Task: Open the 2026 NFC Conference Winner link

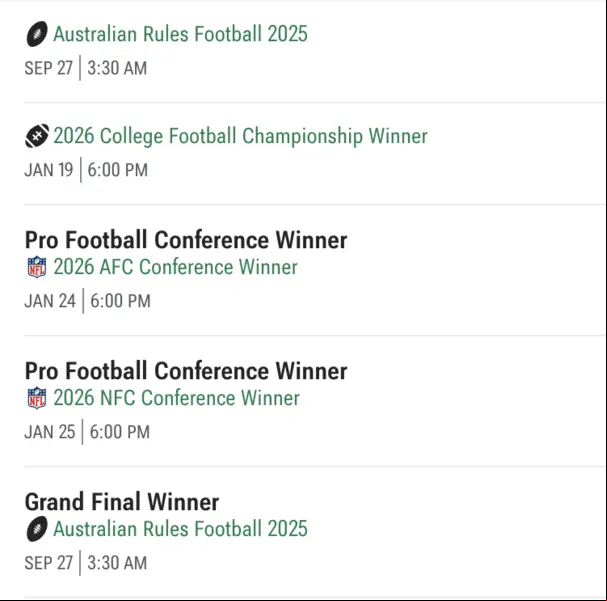Action: 177,398
